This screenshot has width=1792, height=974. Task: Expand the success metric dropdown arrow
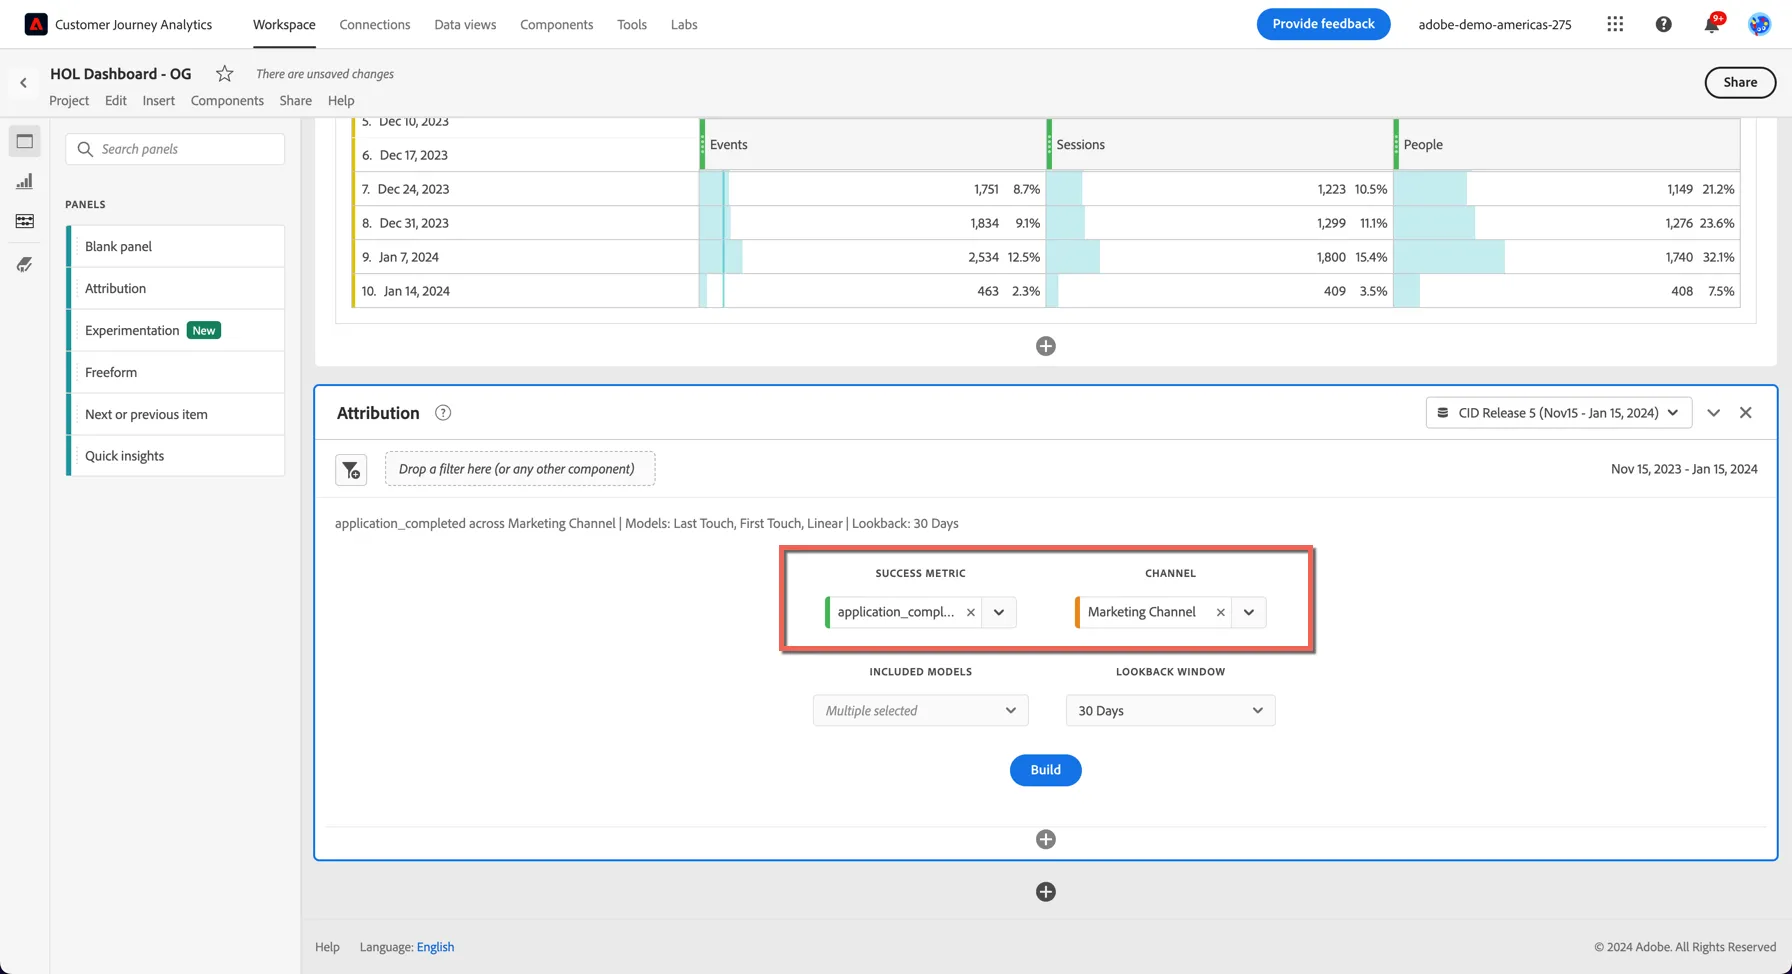point(999,612)
